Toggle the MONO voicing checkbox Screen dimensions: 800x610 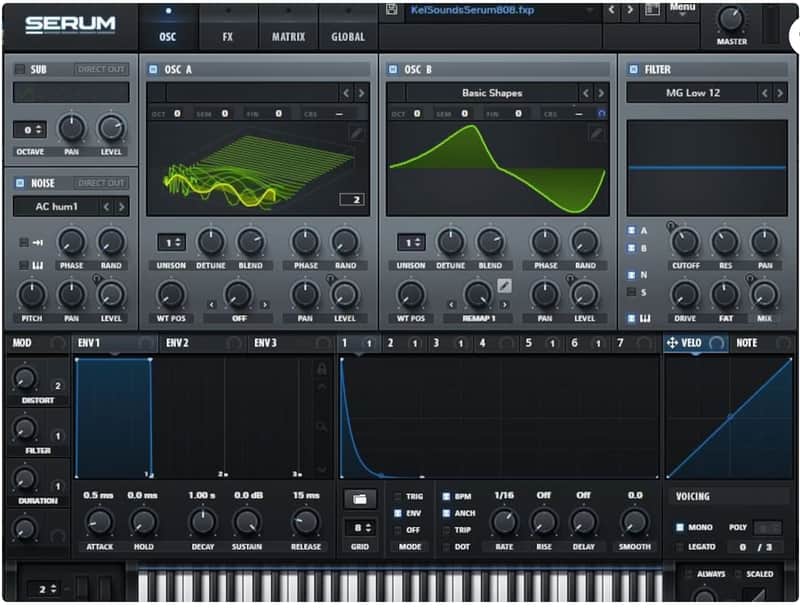pyautogui.click(x=680, y=527)
